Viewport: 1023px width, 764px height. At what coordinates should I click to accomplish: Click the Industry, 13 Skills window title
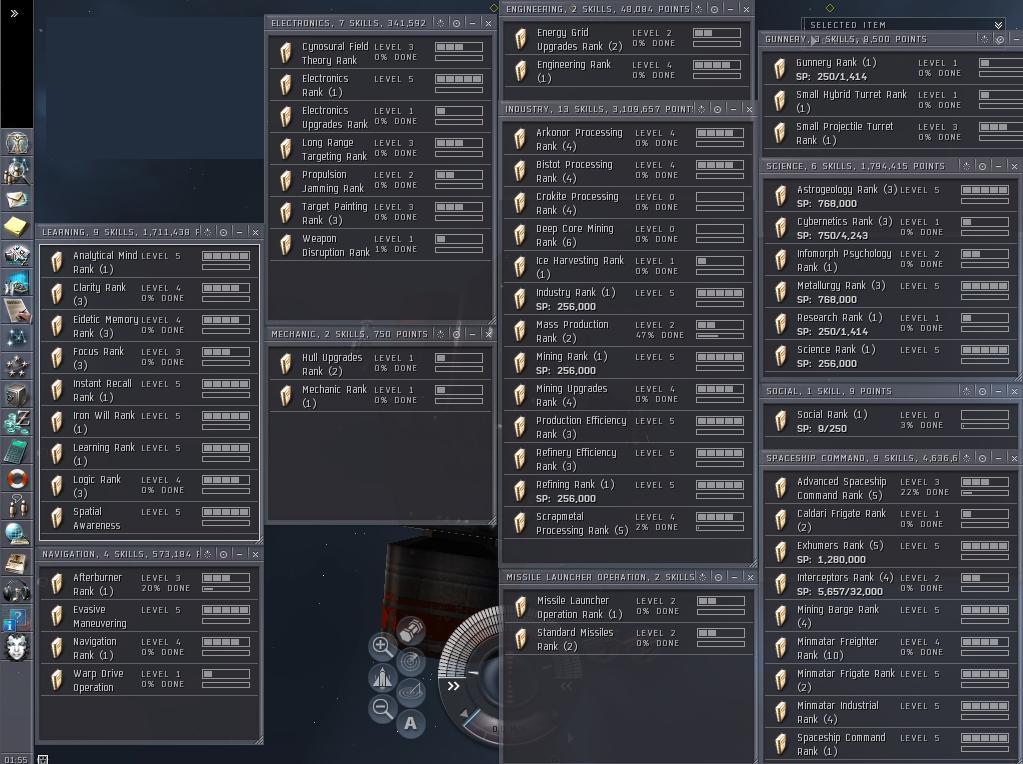pos(598,109)
